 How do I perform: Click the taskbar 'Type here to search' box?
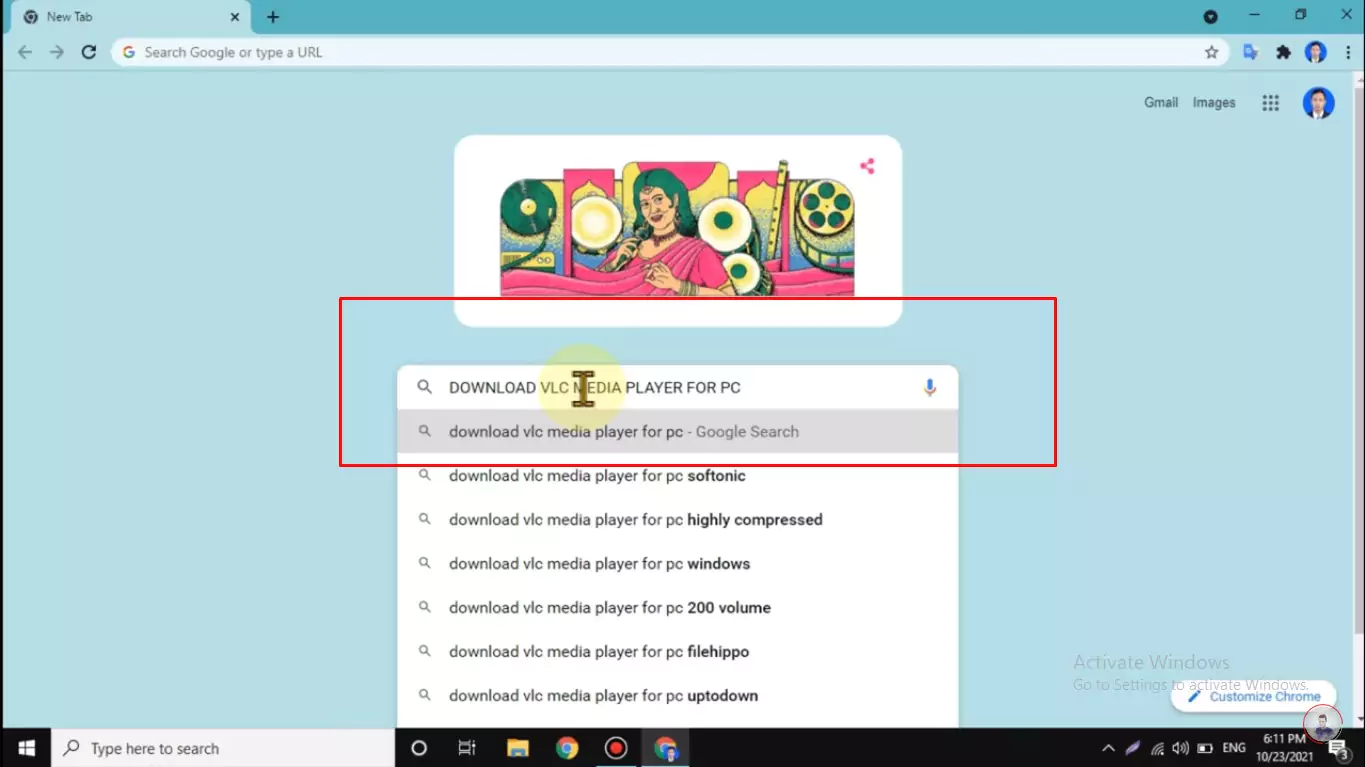pyautogui.click(x=223, y=748)
